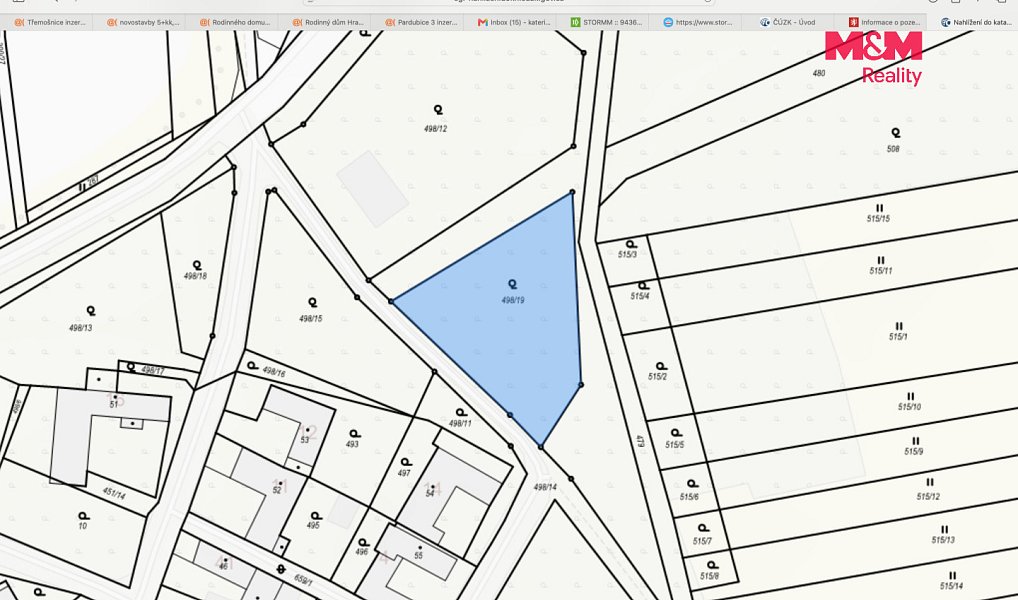This screenshot has height=600, width=1018.
Task: Click parcel number 10
Action: pyautogui.click(x=82, y=526)
